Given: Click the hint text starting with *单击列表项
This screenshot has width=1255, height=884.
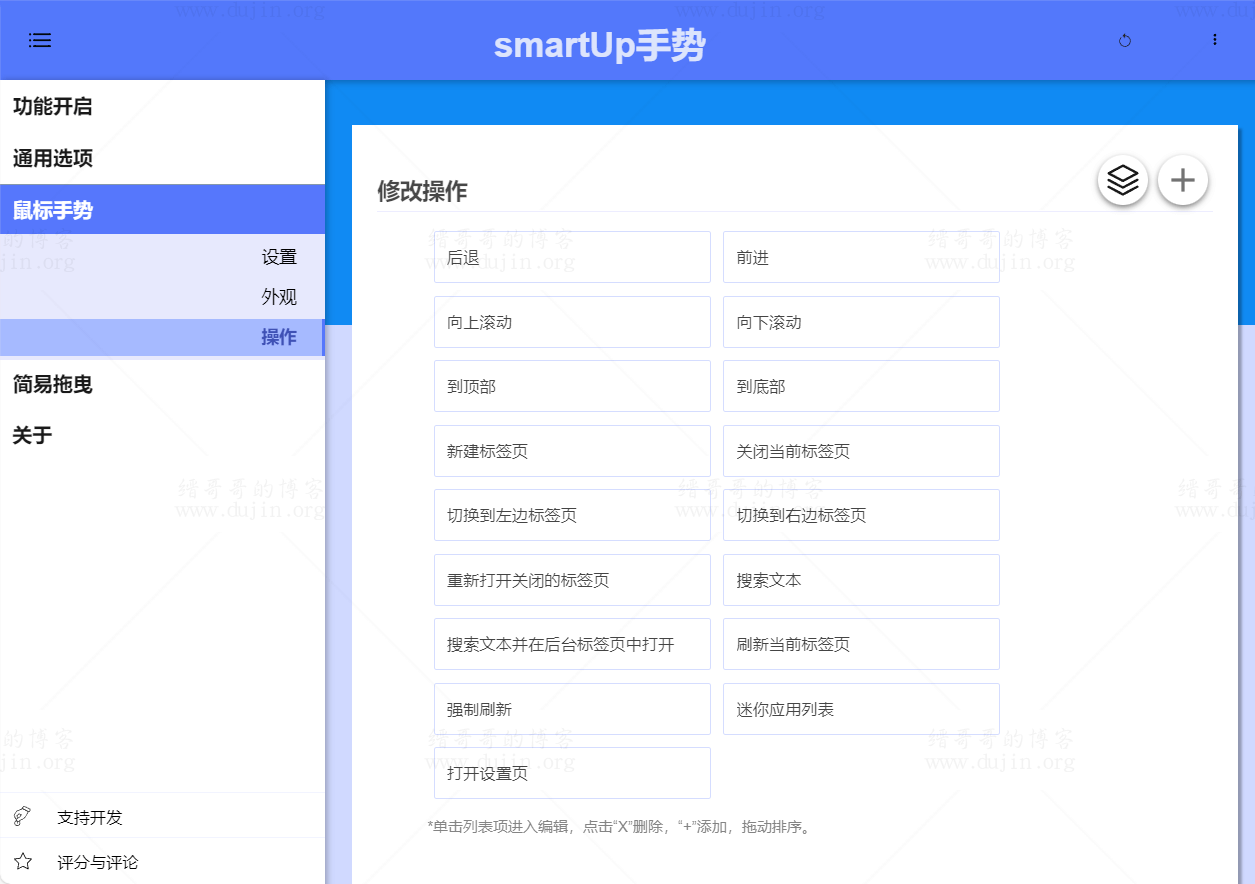Looking at the screenshot, I should coord(620,827).
